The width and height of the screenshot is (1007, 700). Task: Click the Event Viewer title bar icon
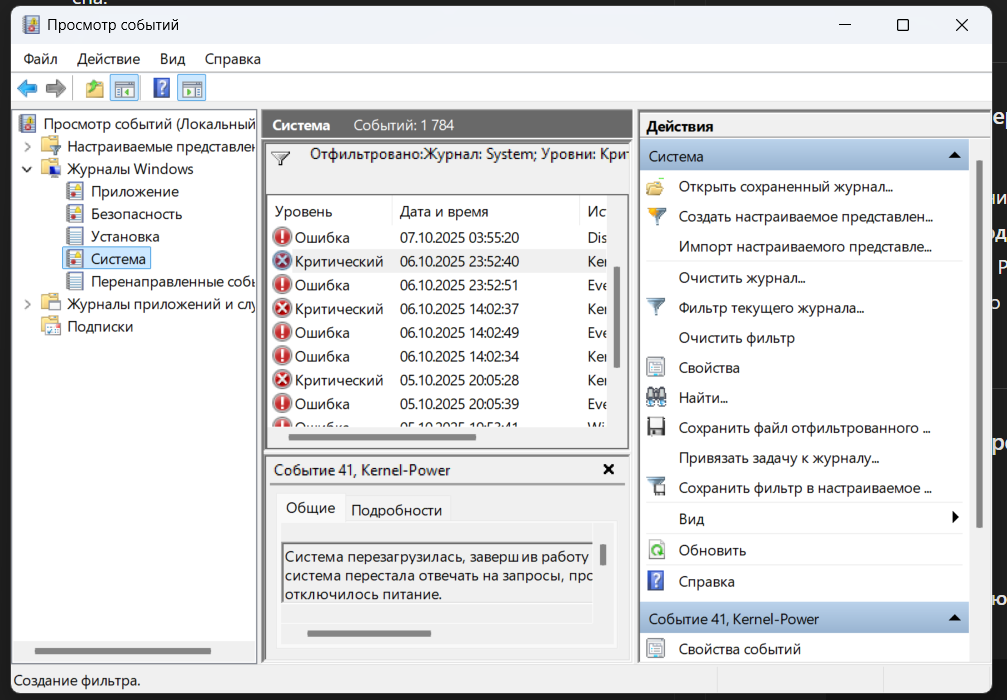30,25
